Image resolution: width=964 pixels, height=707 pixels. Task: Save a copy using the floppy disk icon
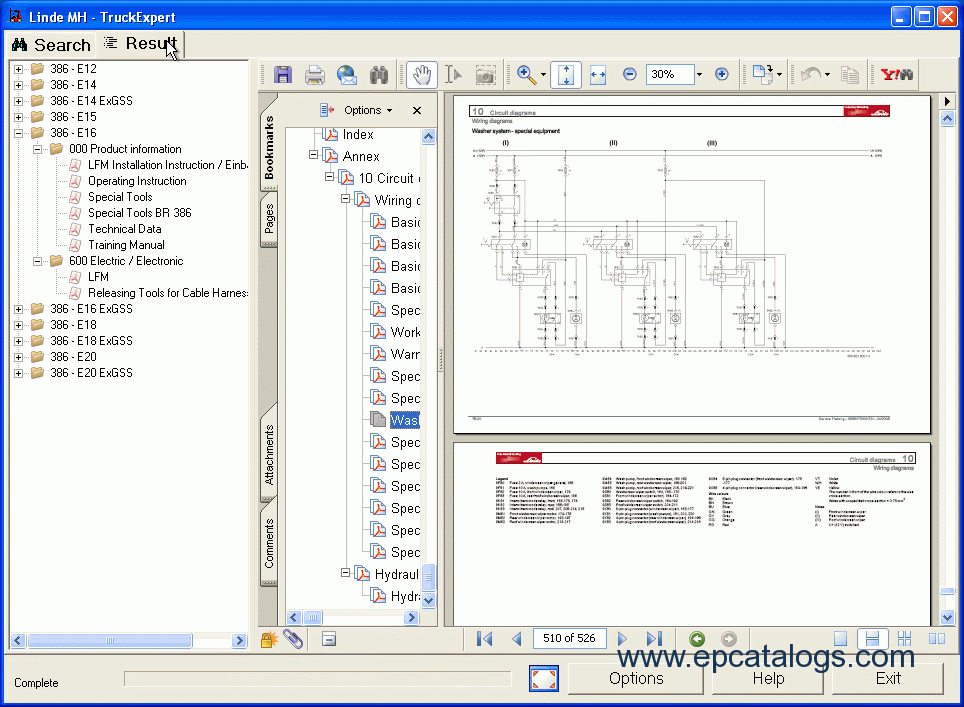click(x=283, y=75)
